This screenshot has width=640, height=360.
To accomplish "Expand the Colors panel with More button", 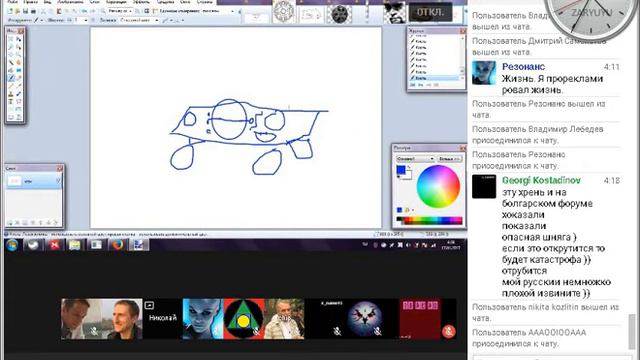I will (x=449, y=158).
